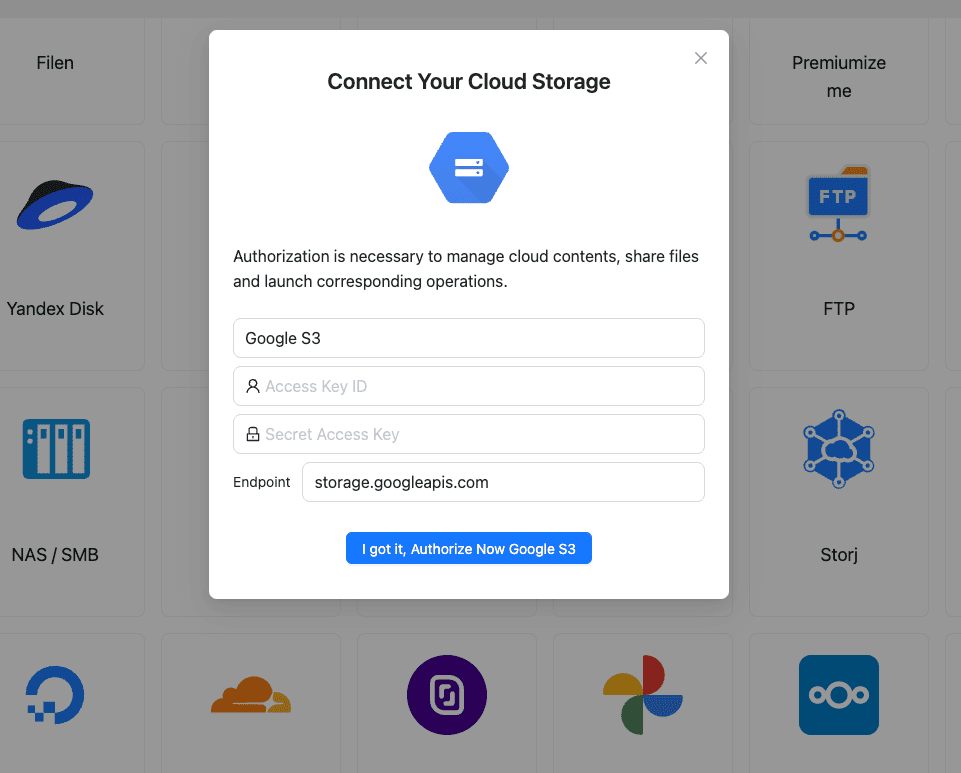Select the NAS / SMB server icon
This screenshot has width=961, height=773.
(55, 448)
